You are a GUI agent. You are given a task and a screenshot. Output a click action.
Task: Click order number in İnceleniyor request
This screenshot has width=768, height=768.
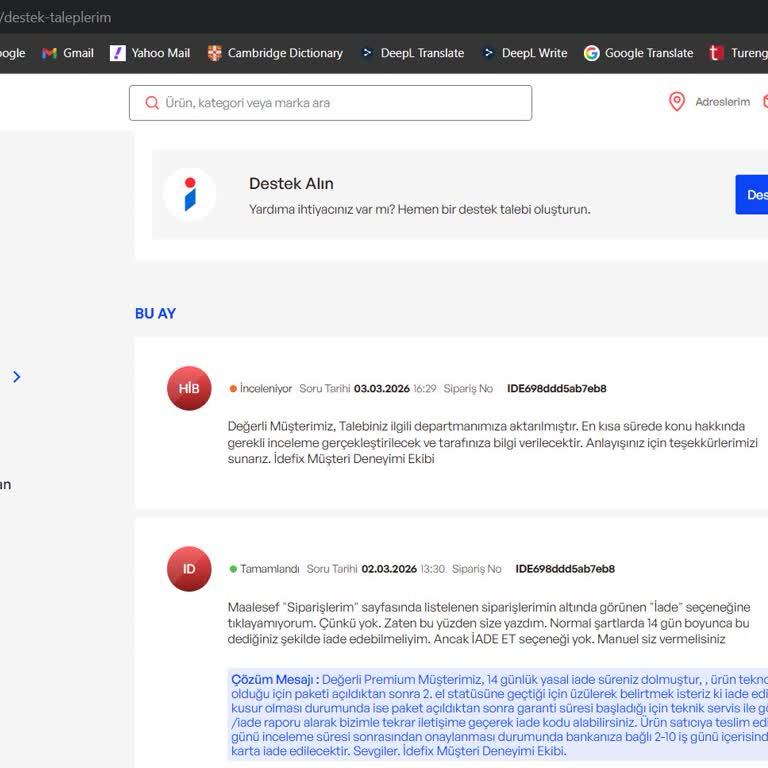[556, 389]
